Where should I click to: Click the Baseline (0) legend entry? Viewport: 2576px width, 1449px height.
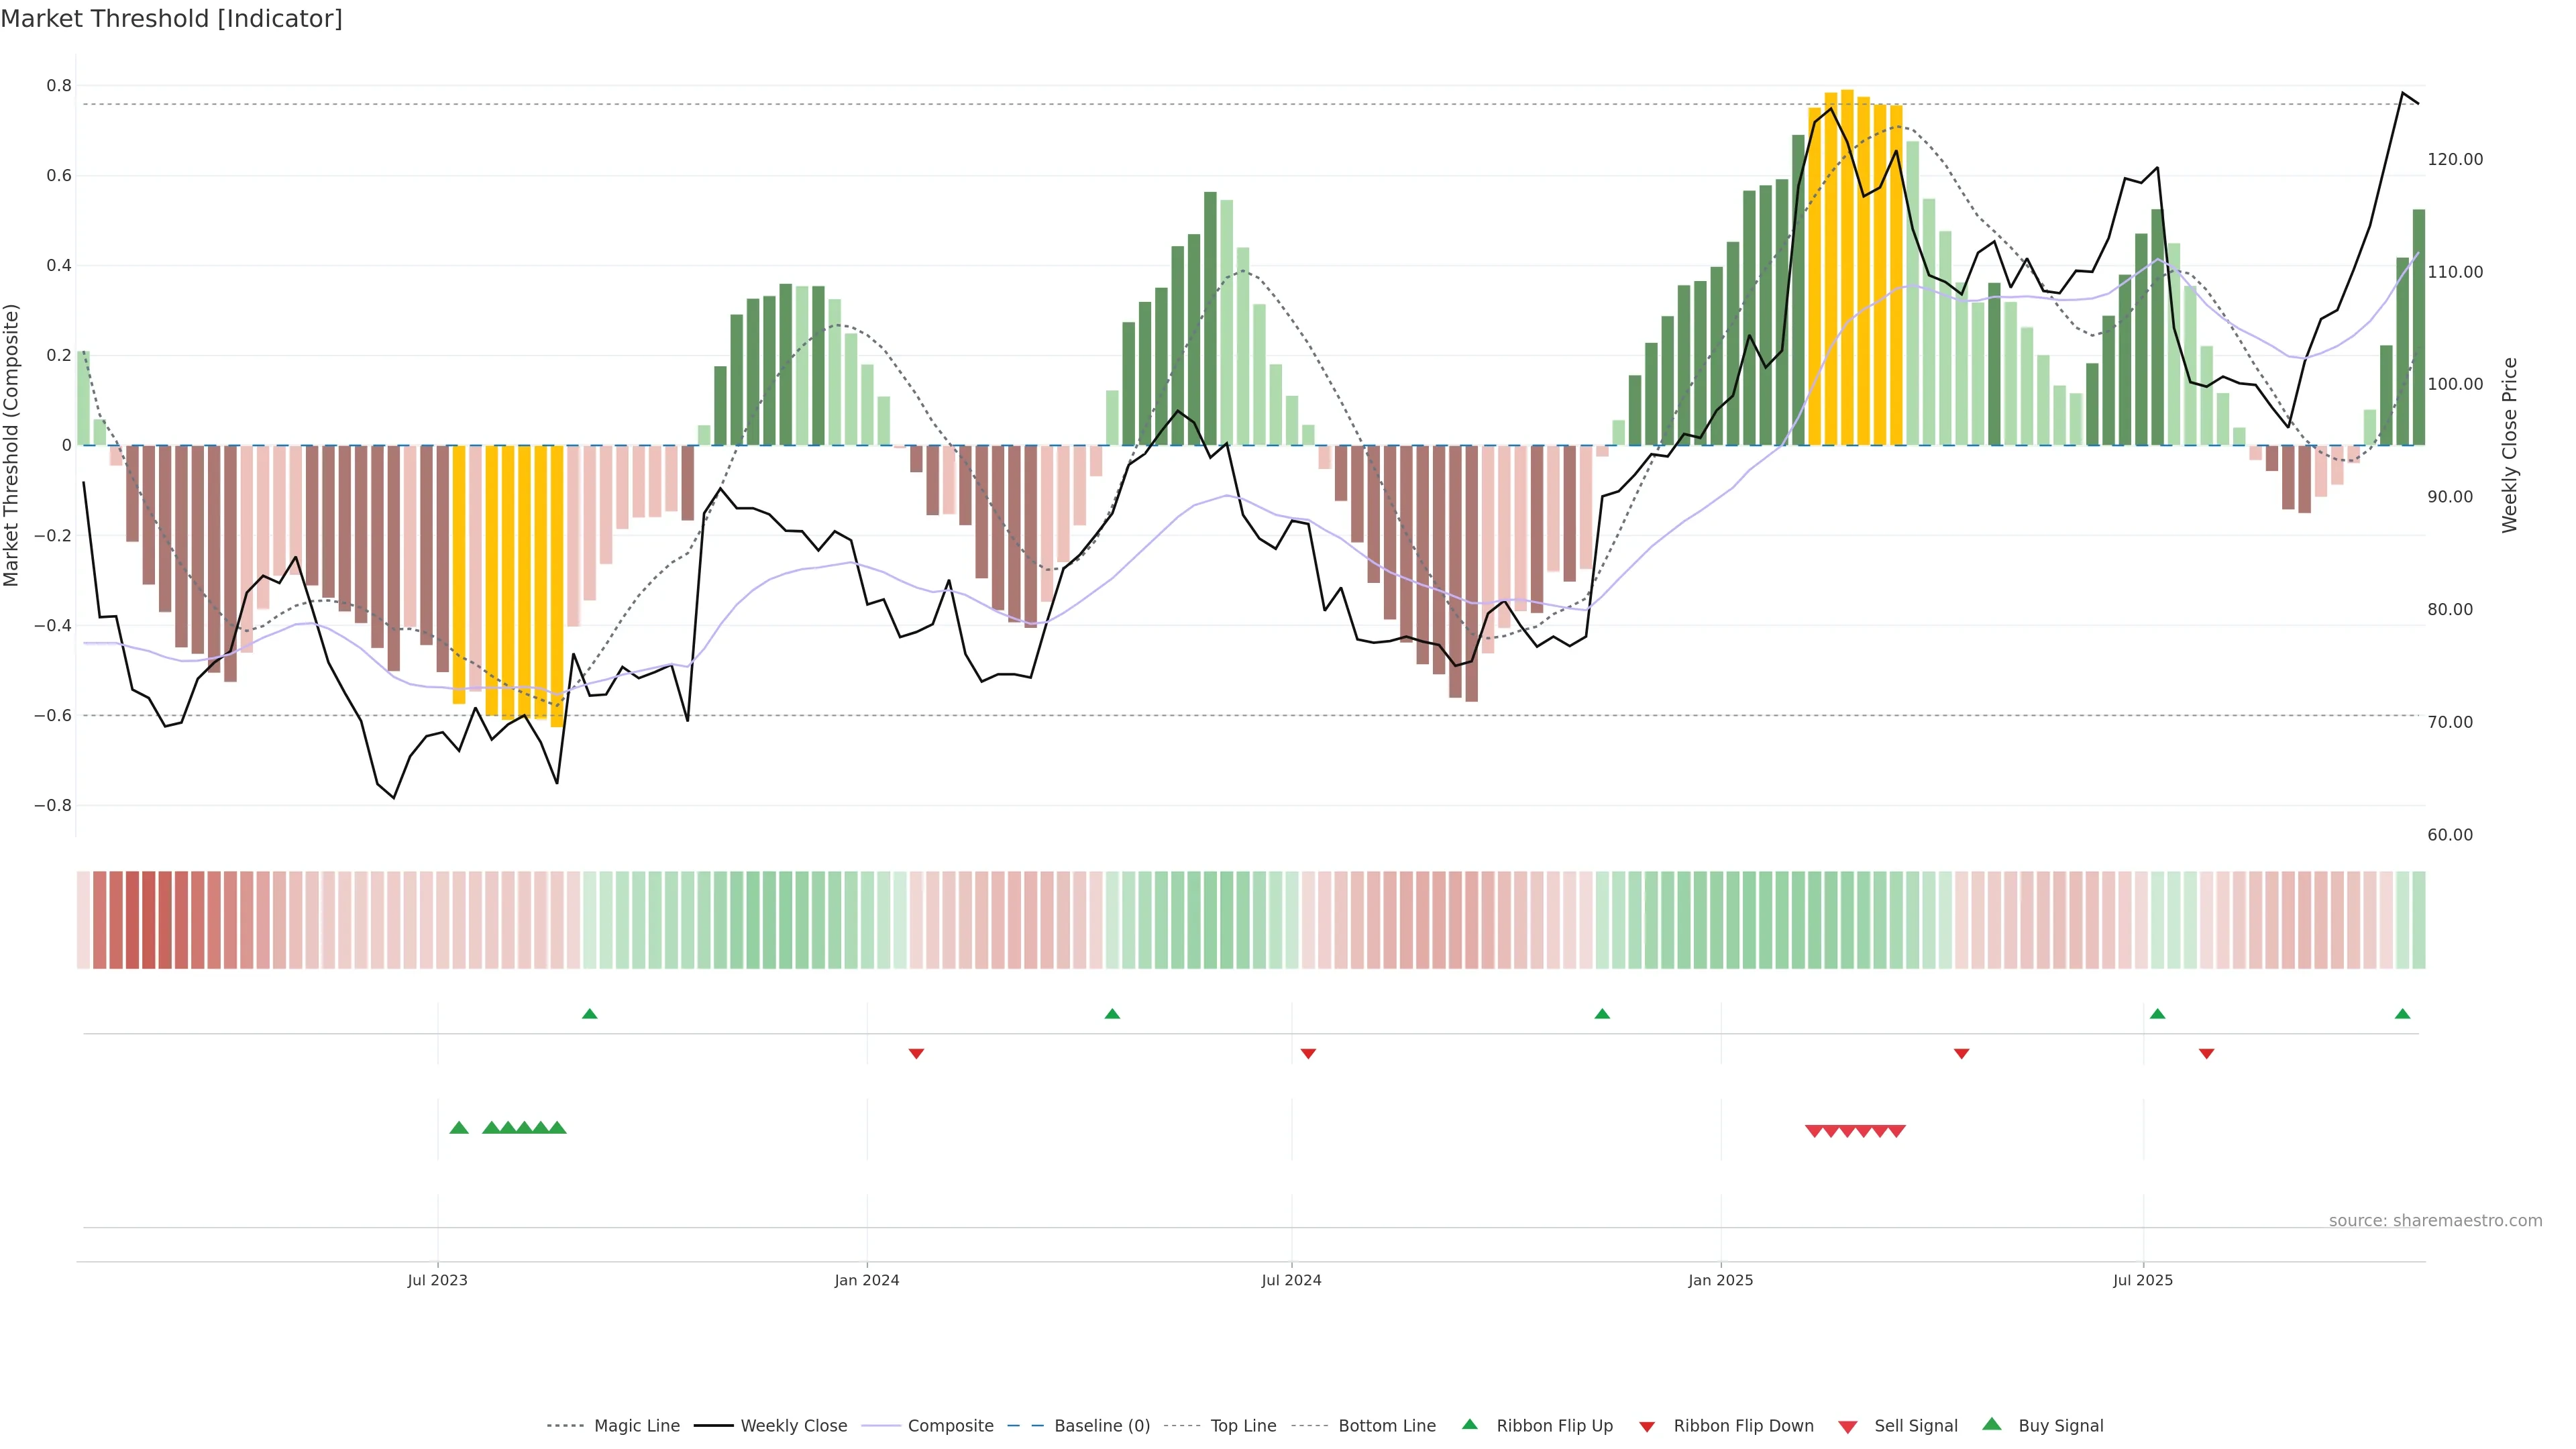tap(1101, 1426)
